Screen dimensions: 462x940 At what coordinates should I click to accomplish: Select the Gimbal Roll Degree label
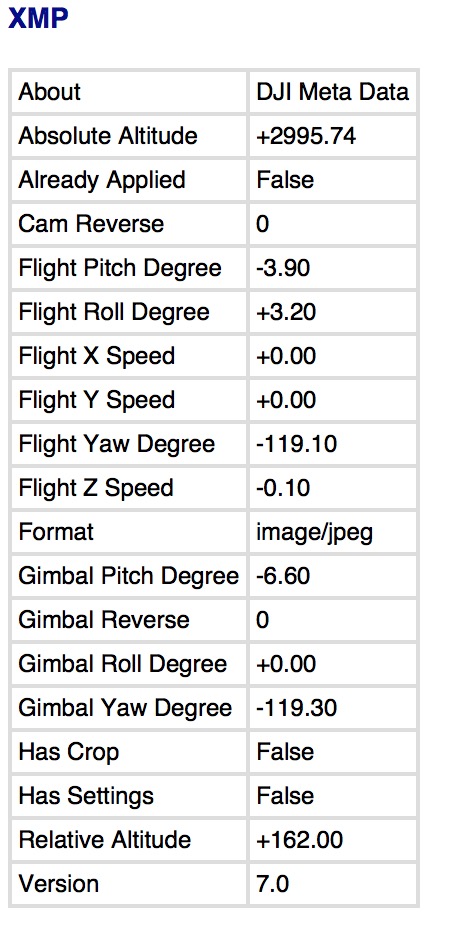123,664
